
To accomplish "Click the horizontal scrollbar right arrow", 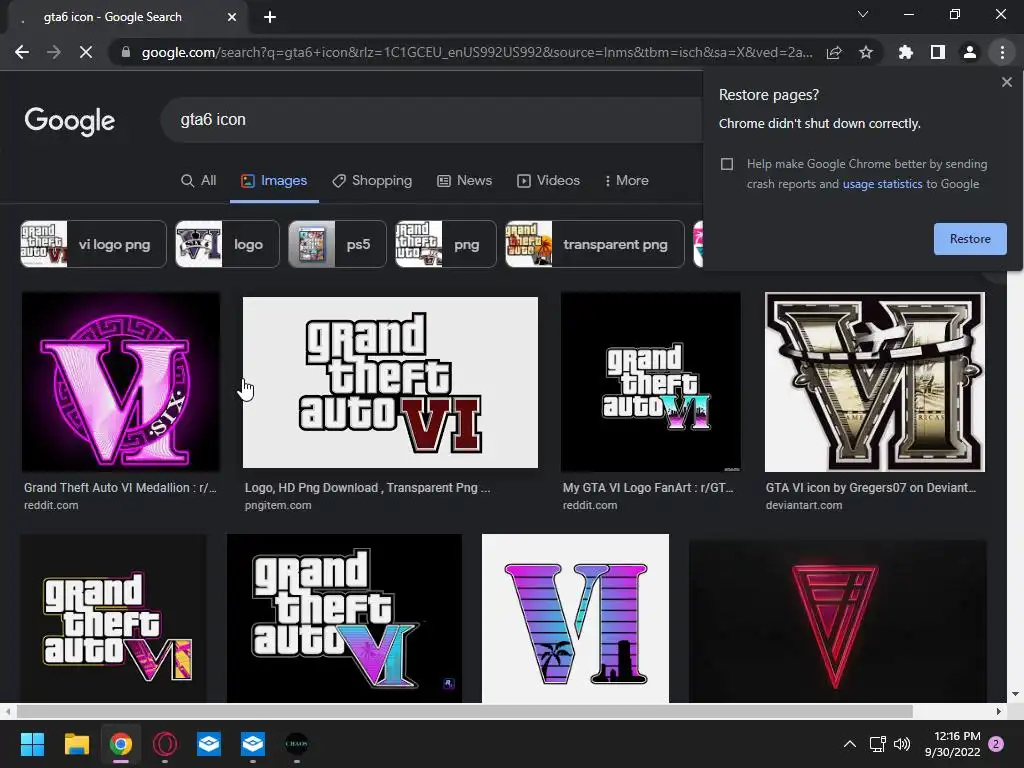I will [999, 711].
